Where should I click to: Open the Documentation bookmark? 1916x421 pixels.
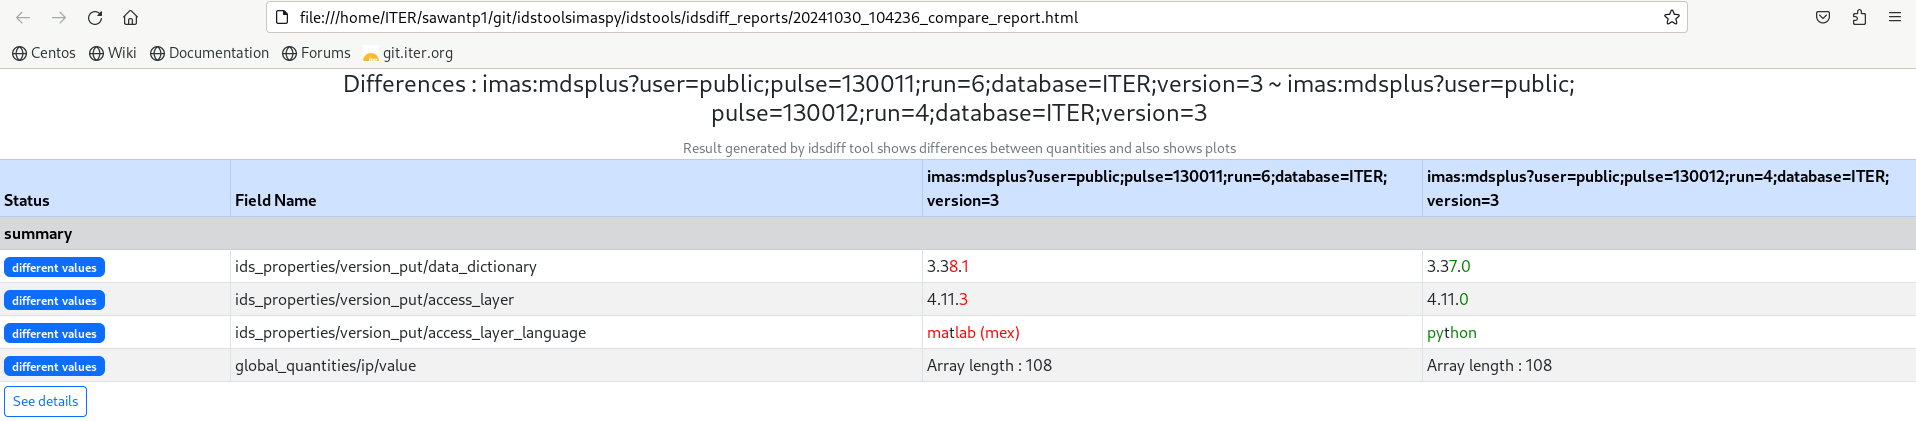tap(209, 53)
